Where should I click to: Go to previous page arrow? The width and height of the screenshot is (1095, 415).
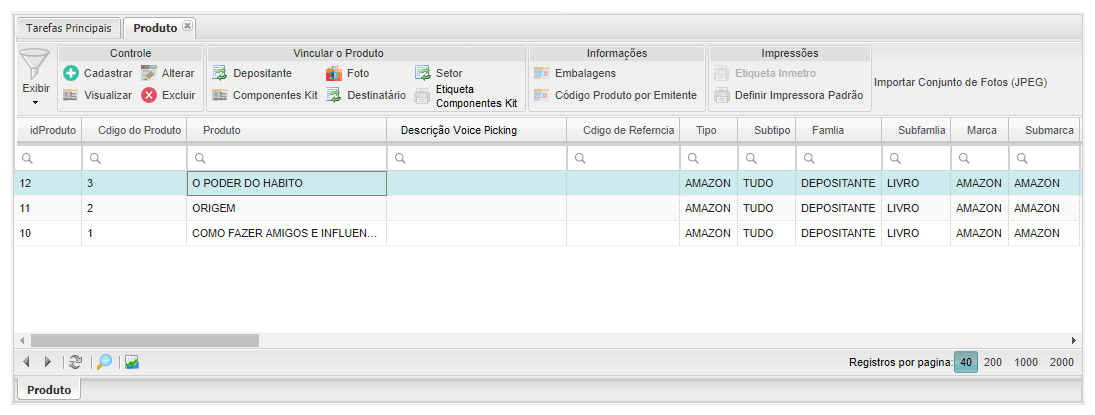[x=26, y=362]
